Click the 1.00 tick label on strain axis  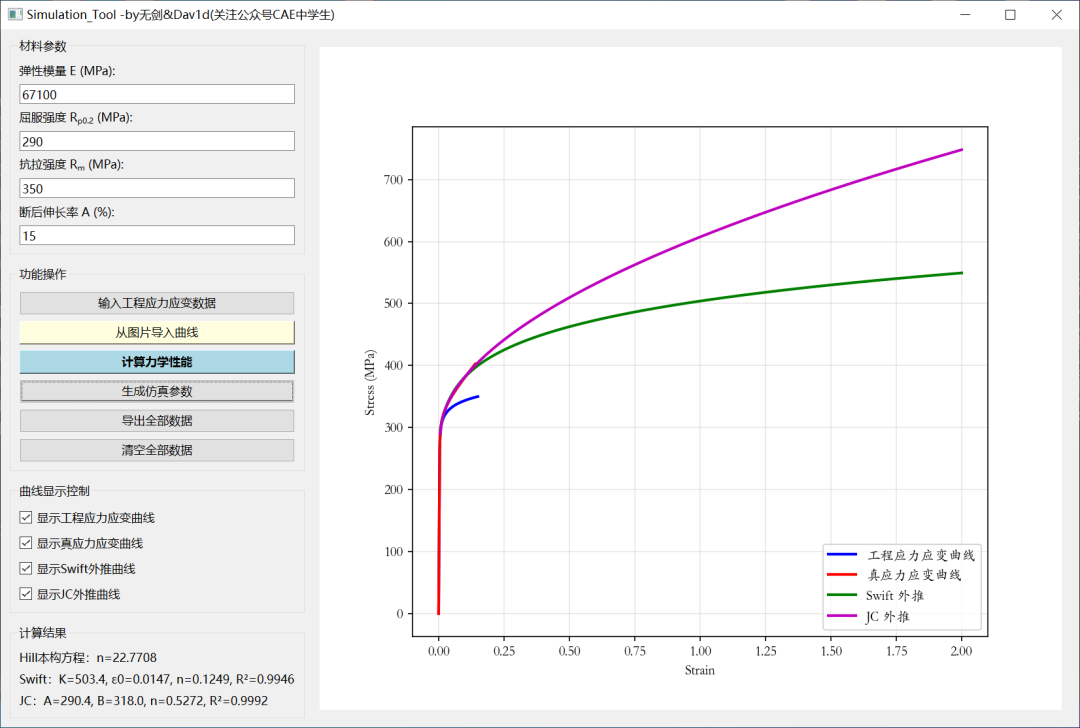pyautogui.click(x=700, y=651)
